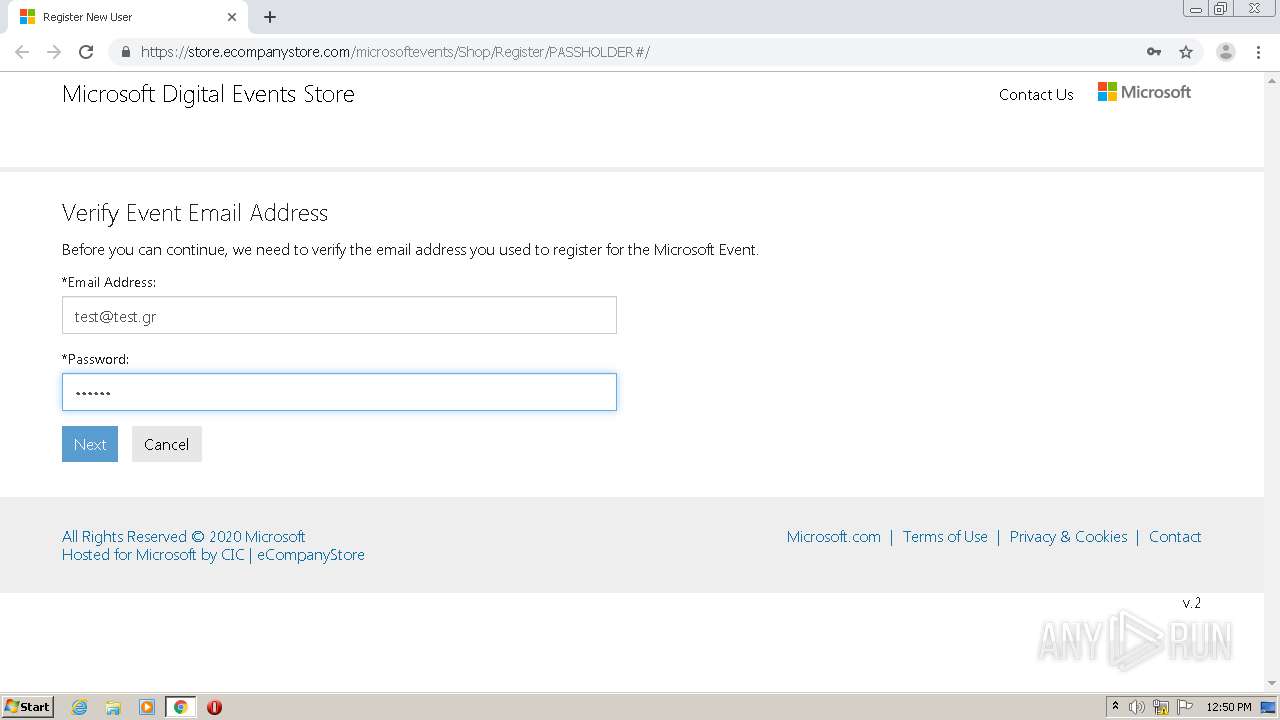Viewport: 1280px width, 720px height.
Task: Click the Next button
Action: click(90, 444)
